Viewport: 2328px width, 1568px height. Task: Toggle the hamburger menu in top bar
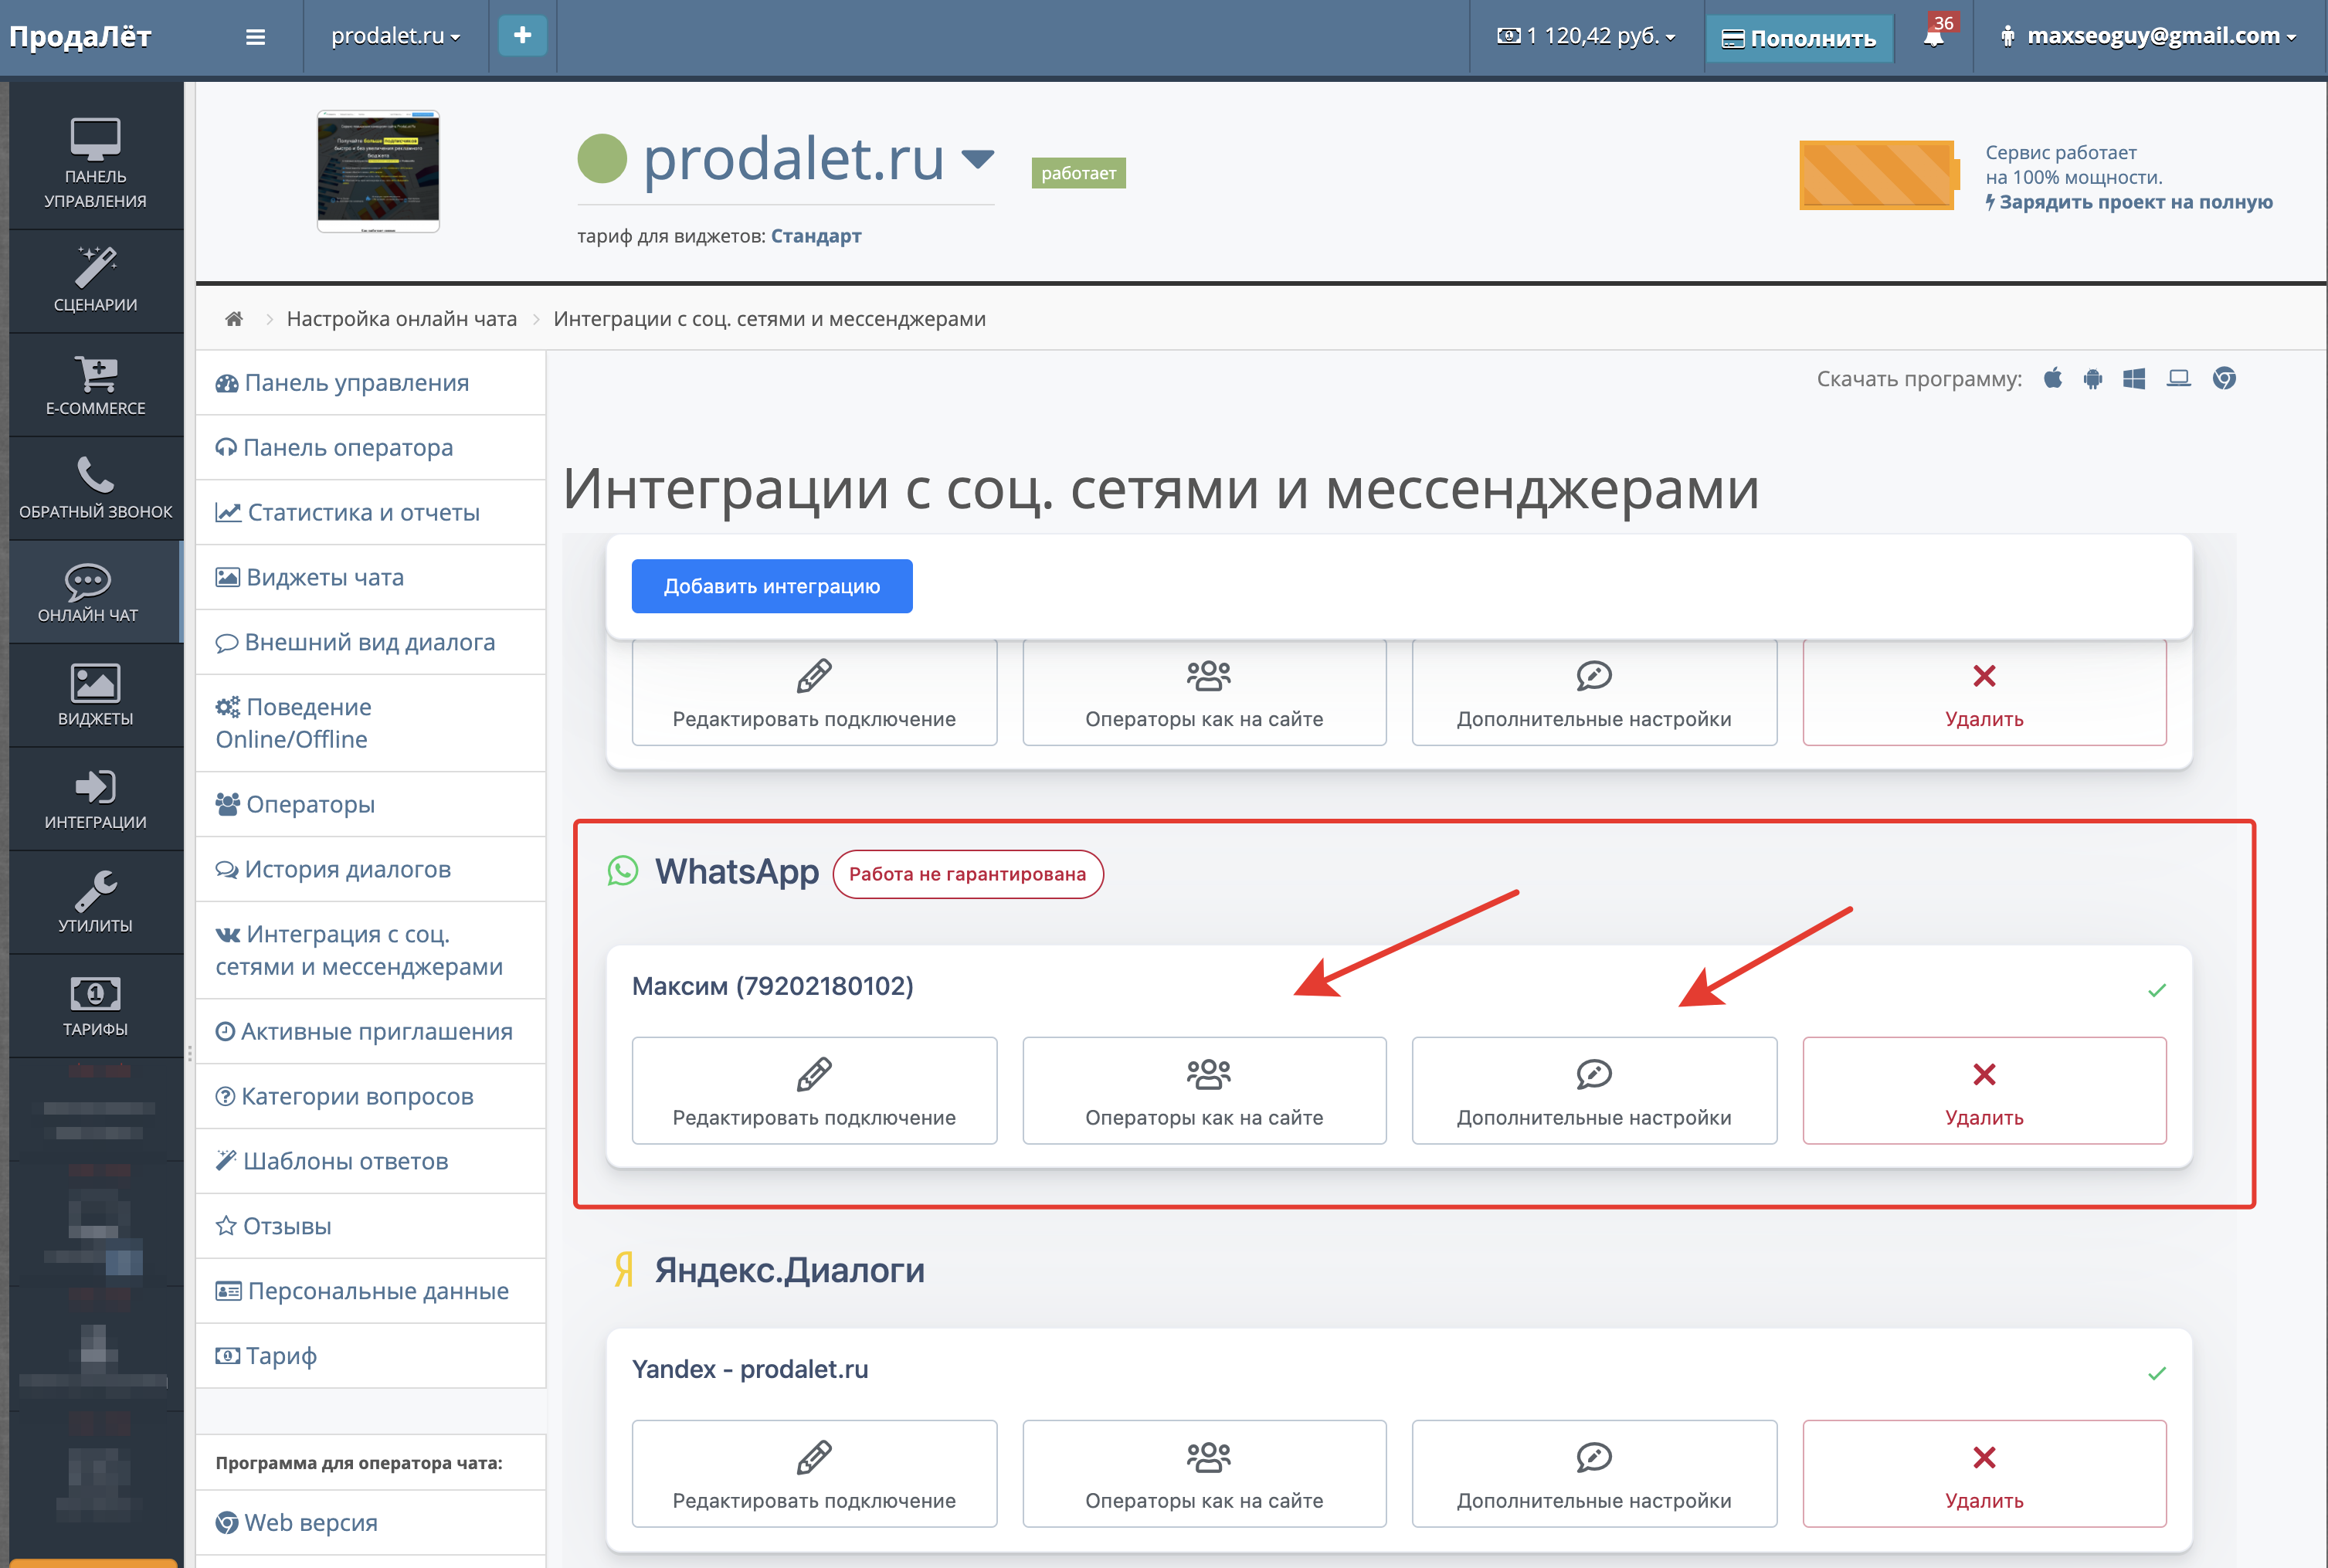pyautogui.click(x=256, y=37)
